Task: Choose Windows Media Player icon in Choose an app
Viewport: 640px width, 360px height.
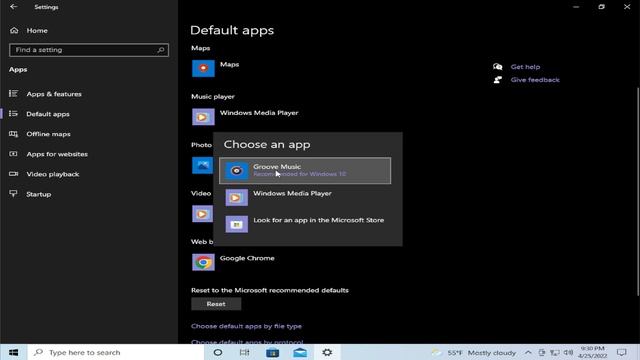Action: click(236, 198)
